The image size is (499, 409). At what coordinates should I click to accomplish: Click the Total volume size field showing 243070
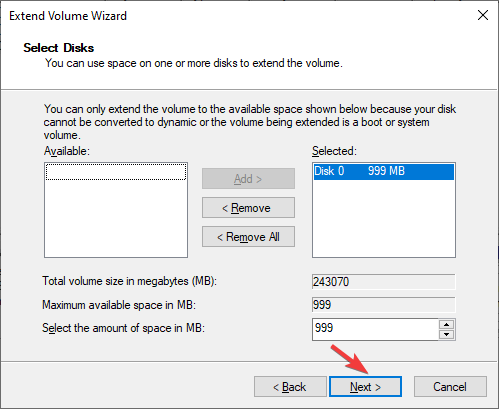coord(384,282)
